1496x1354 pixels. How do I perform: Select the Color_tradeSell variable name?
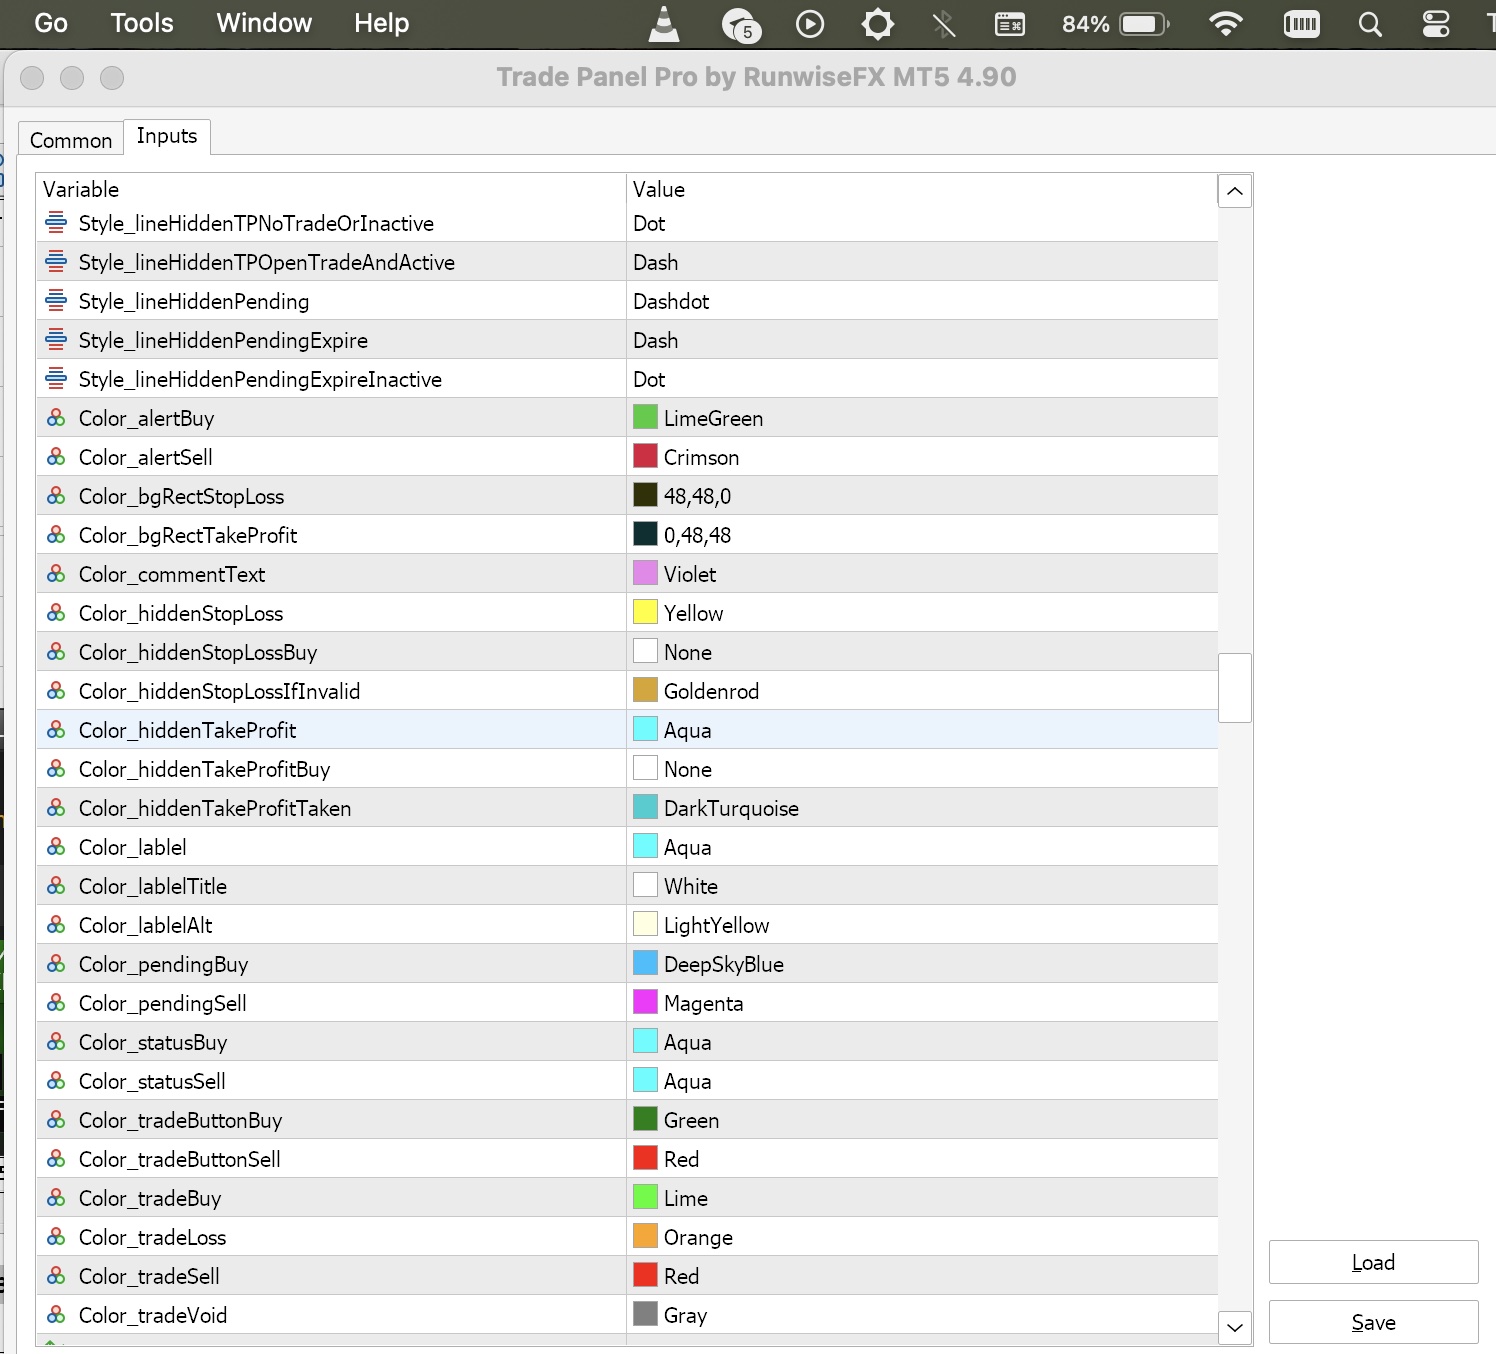(x=149, y=1276)
